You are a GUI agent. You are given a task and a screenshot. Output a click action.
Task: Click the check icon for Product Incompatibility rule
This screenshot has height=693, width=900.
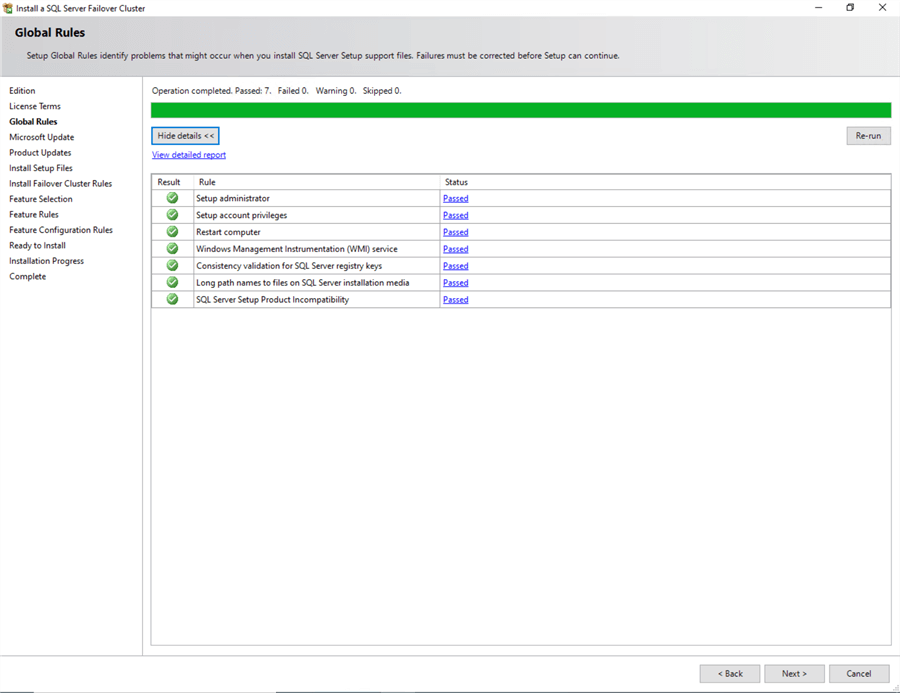[172, 299]
